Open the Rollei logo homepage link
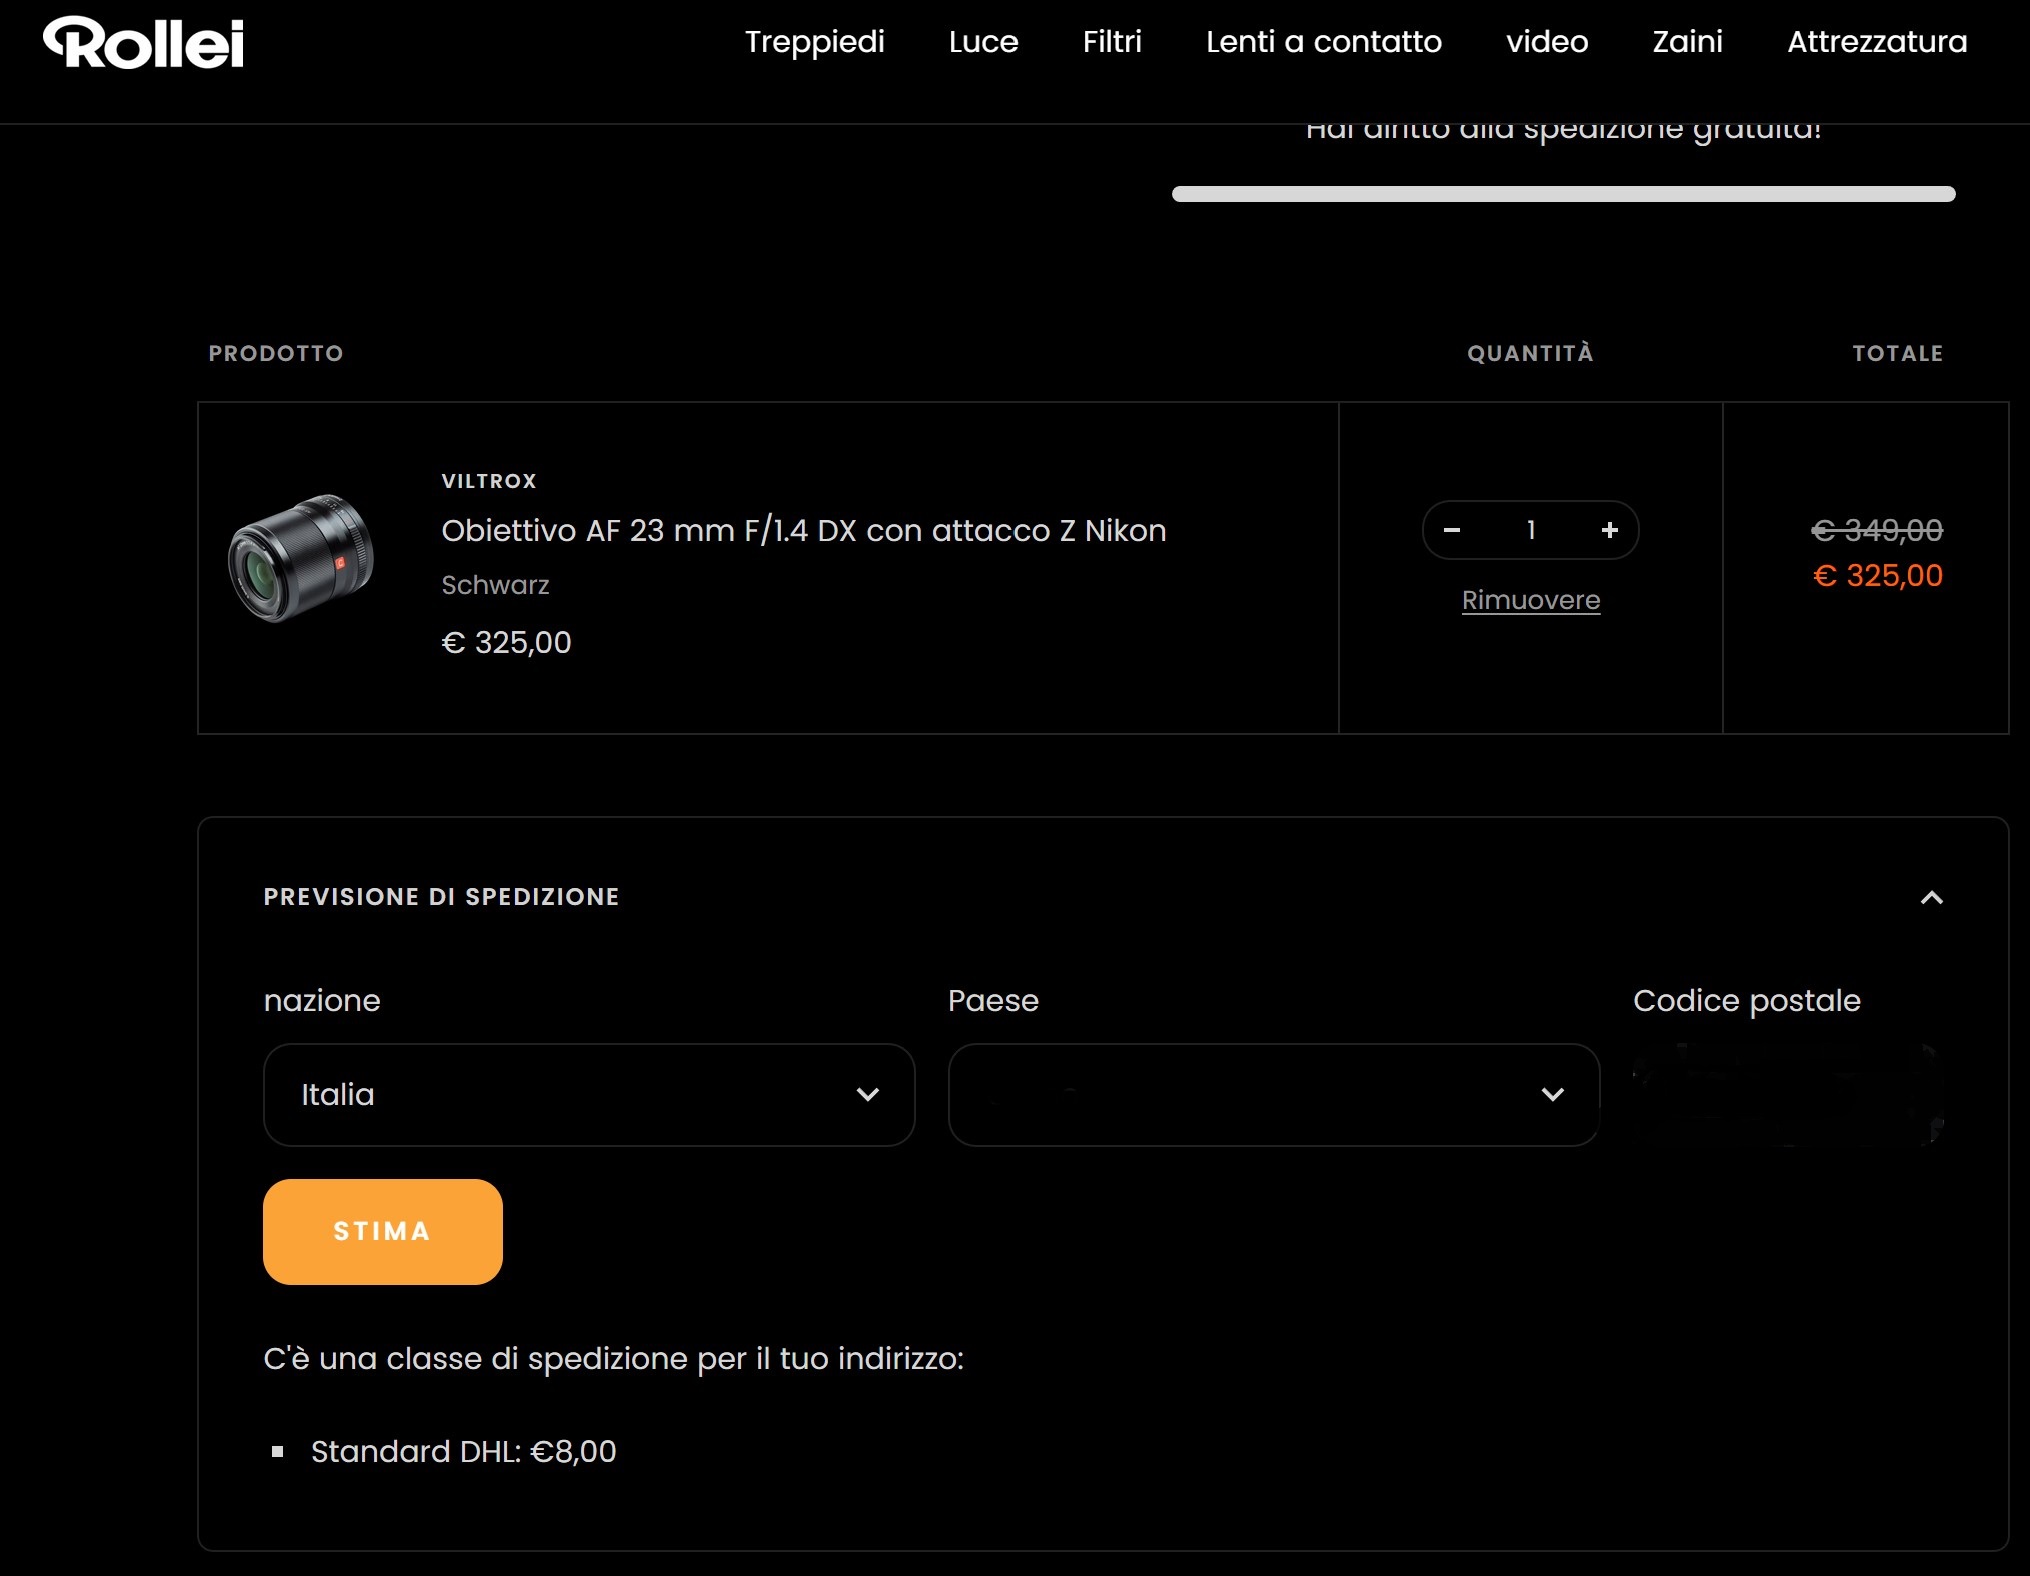This screenshot has height=1576, width=2030. pyautogui.click(x=144, y=43)
